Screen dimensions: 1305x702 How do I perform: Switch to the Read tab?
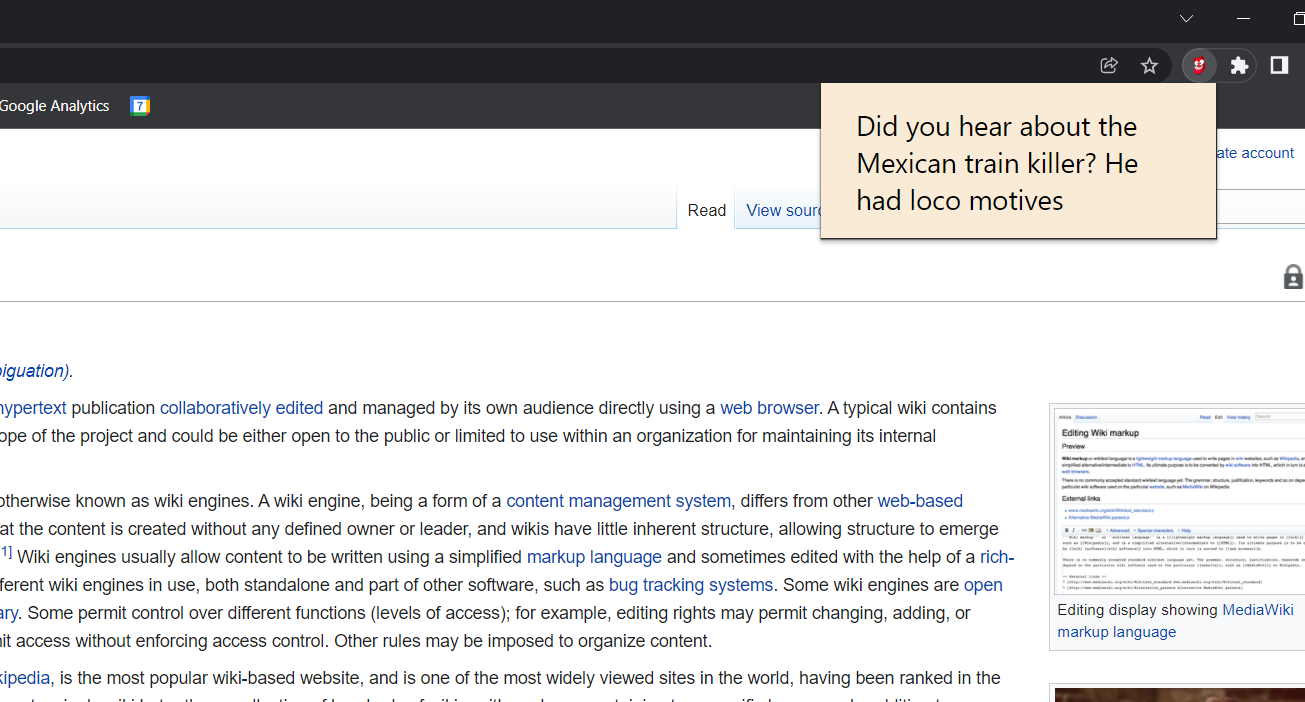[x=706, y=210]
